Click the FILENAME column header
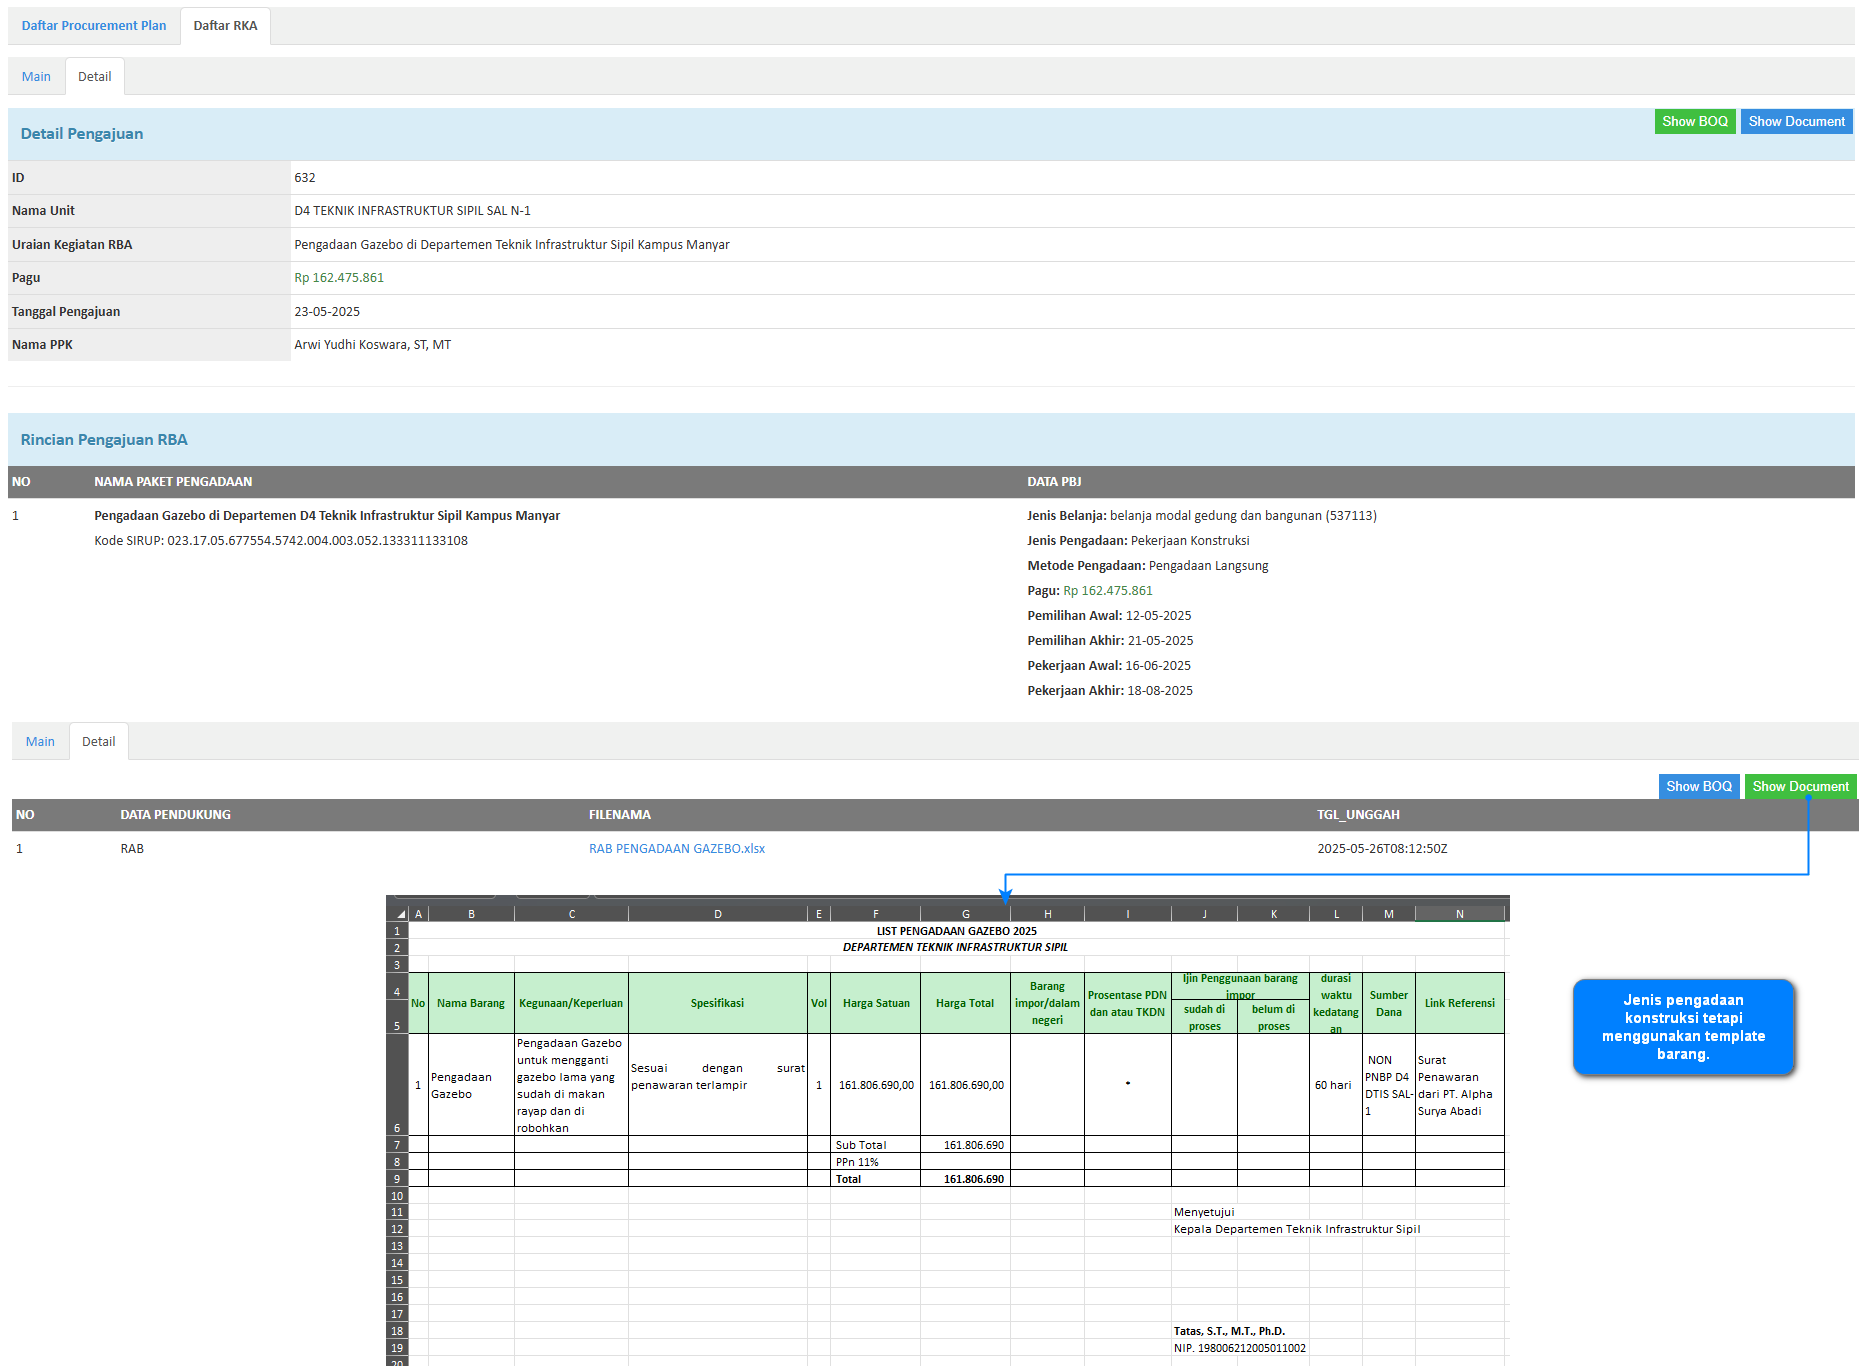This screenshot has width=1863, height=1366. click(x=619, y=815)
